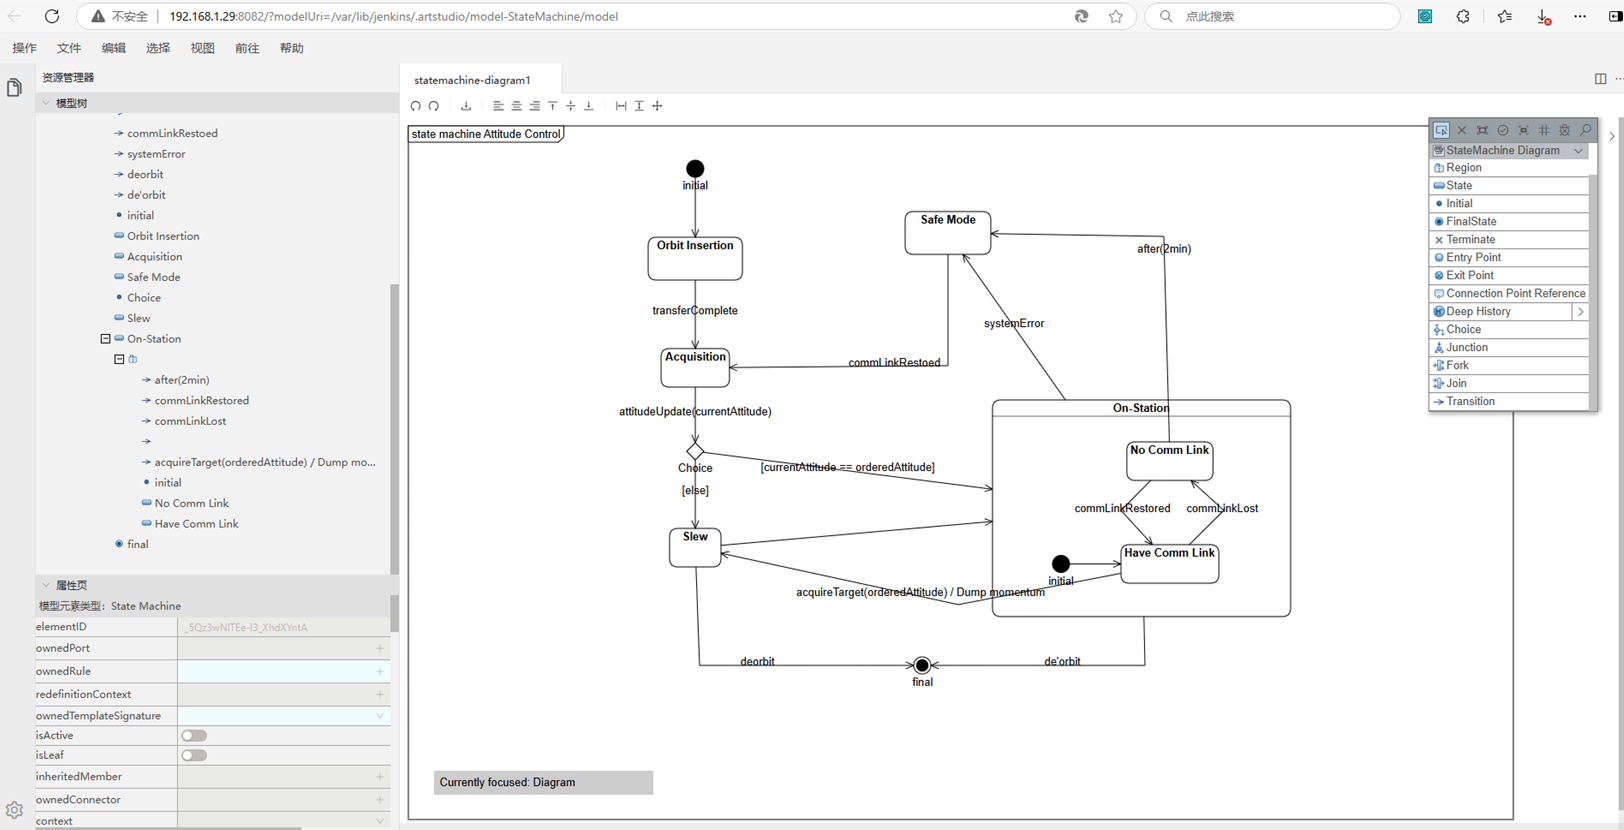1624x830 pixels.
Task: Open the 编辑 menu
Action: [113, 48]
